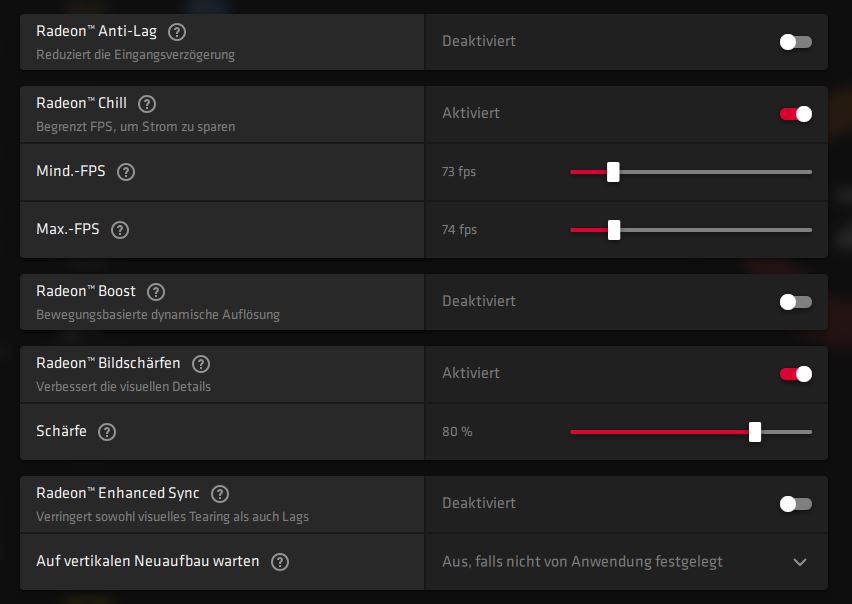Open the 'Aus, falls nicht von Anwendung festgelegt' dropdown

point(582,562)
